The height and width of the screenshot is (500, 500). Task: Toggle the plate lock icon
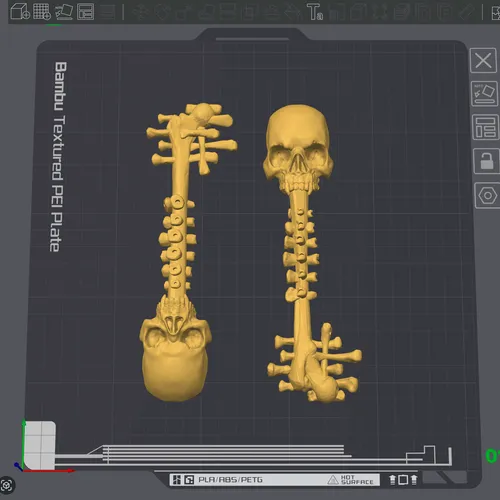487,161
